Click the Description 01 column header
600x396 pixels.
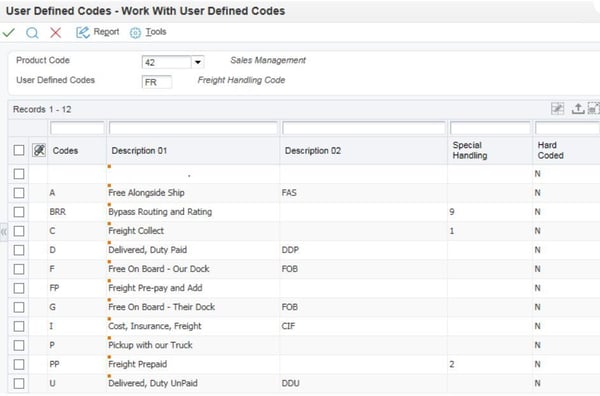click(x=139, y=151)
